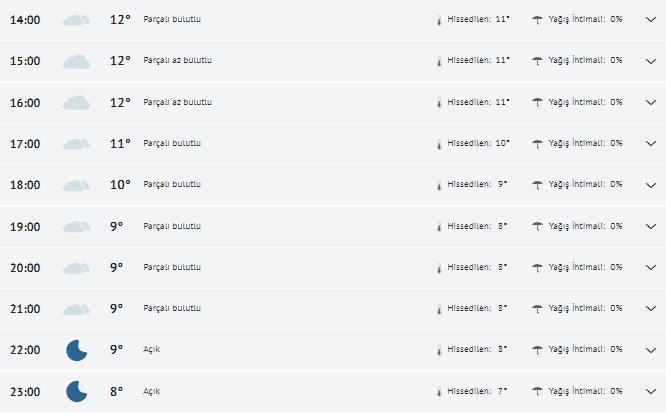Click the umbrella icon in the 17:00 row
Viewport: 666px width, 413px height.
coord(537,143)
